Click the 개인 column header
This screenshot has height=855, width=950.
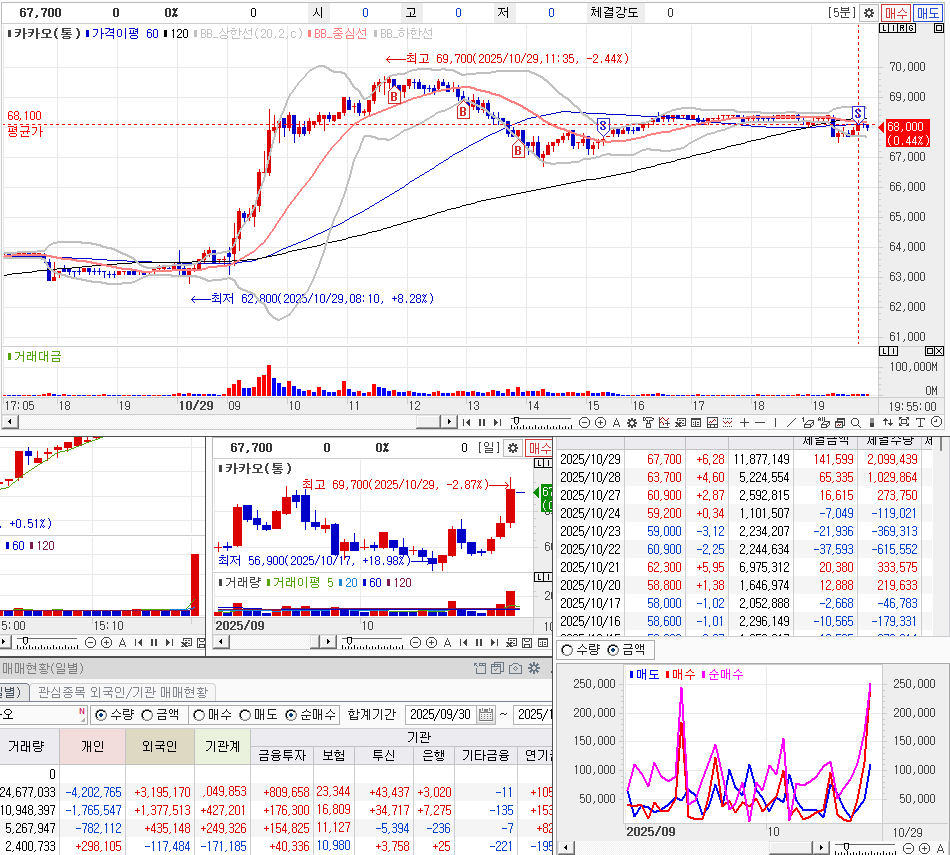tap(93, 747)
